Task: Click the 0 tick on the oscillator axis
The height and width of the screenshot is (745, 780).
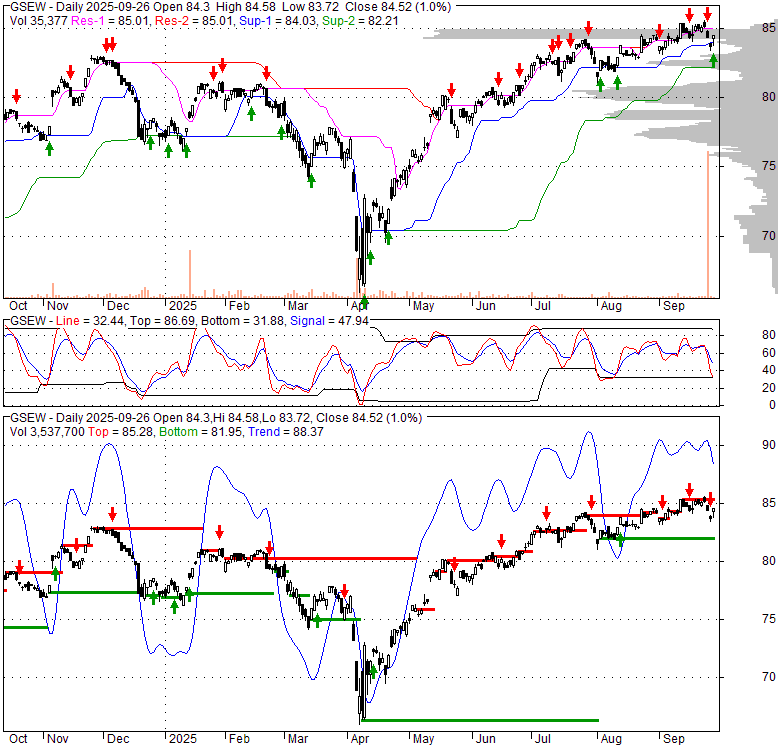Action: click(772, 405)
